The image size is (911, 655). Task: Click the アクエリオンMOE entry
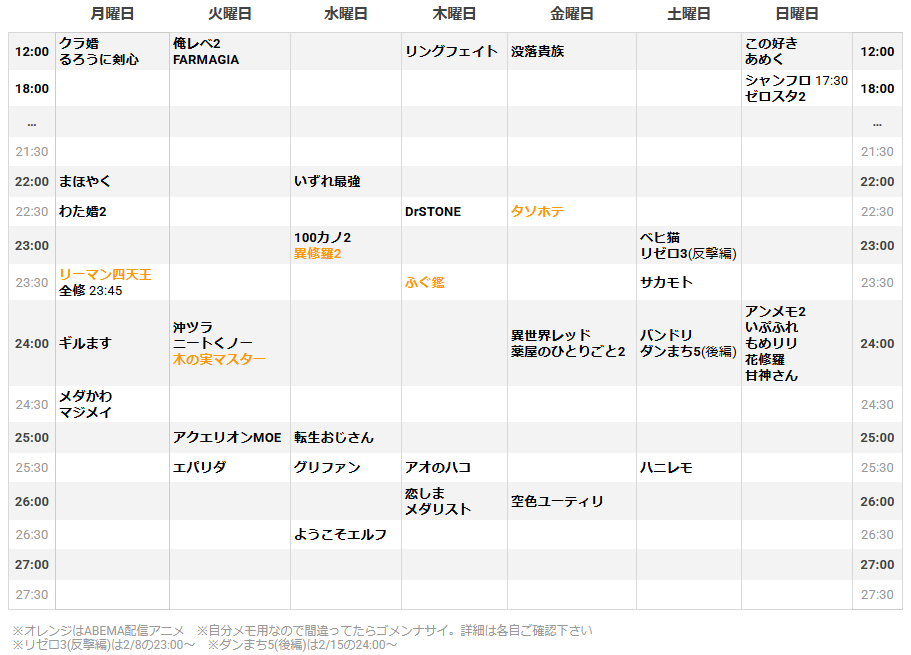[227, 438]
